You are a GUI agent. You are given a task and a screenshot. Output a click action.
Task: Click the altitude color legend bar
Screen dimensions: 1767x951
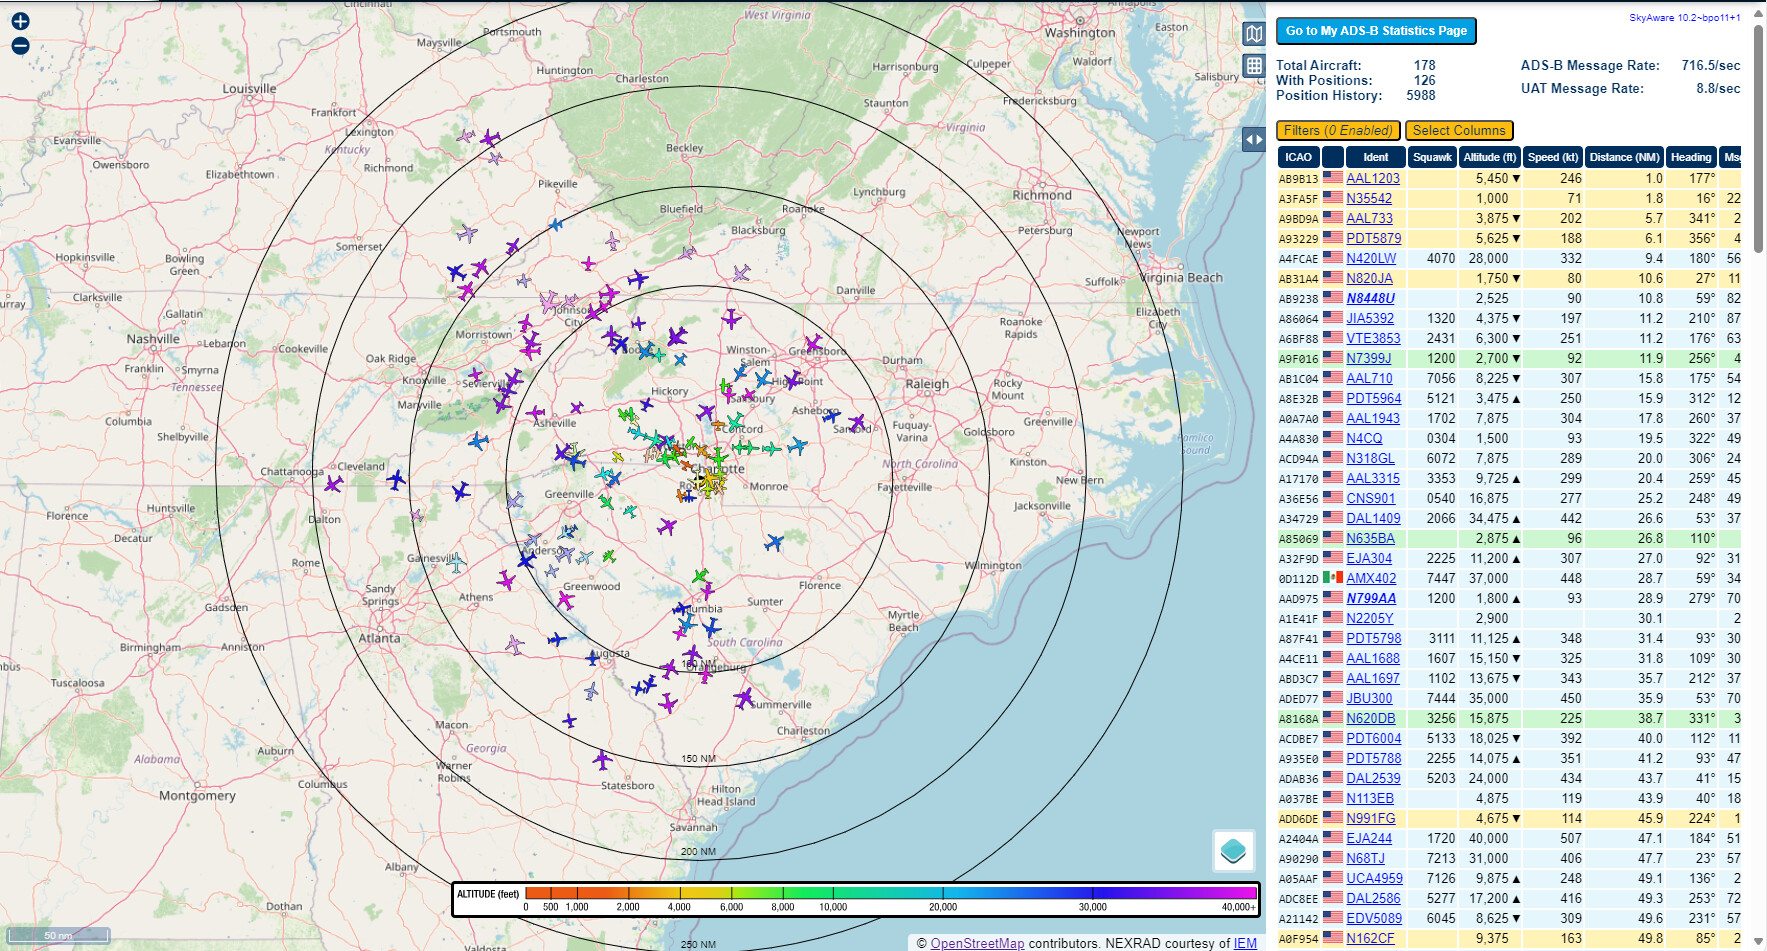pyautogui.click(x=890, y=893)
